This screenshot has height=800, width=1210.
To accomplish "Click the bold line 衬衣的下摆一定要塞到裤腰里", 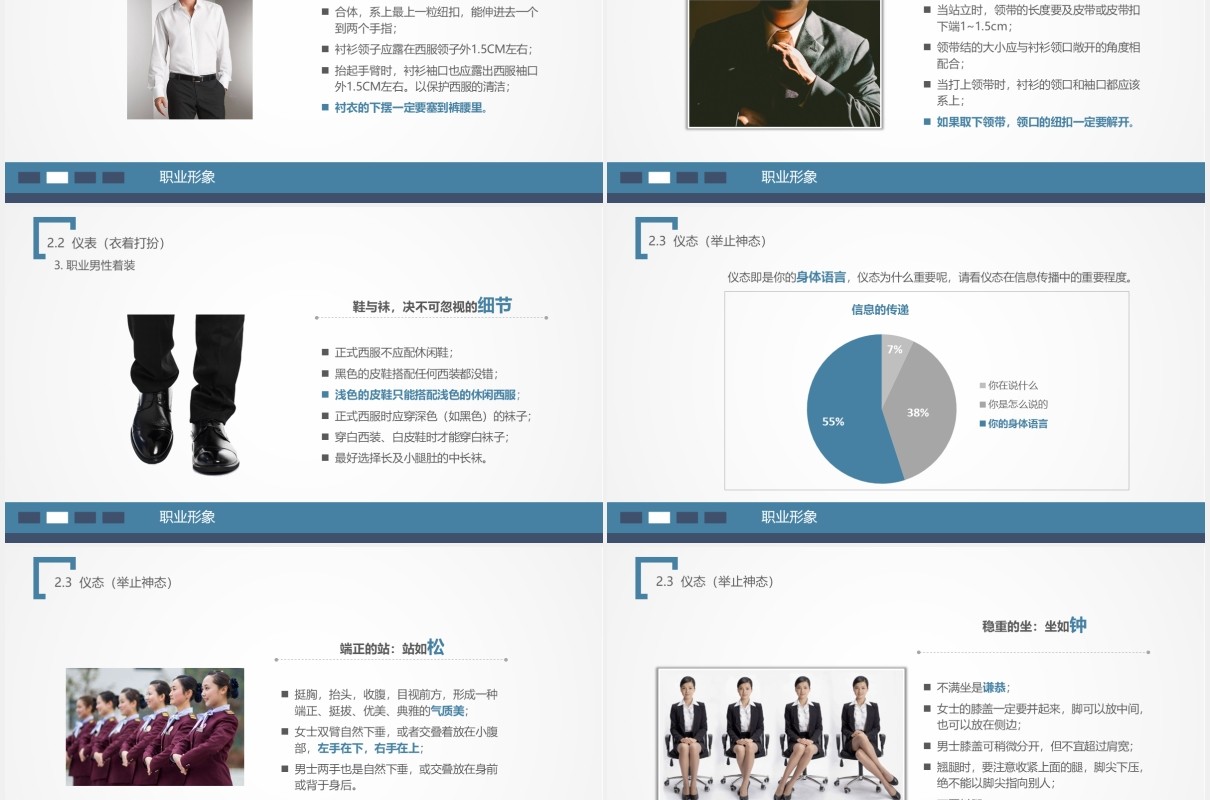I will point(405,107).
